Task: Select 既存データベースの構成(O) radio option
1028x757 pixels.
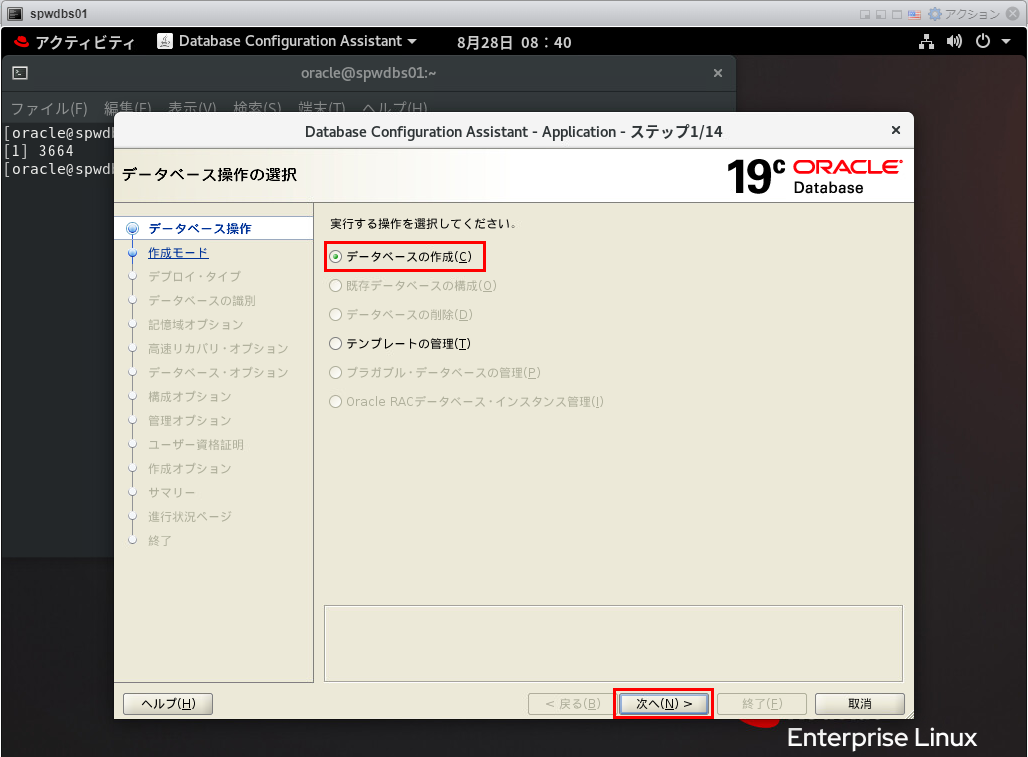Action: [x=336, y=286]
